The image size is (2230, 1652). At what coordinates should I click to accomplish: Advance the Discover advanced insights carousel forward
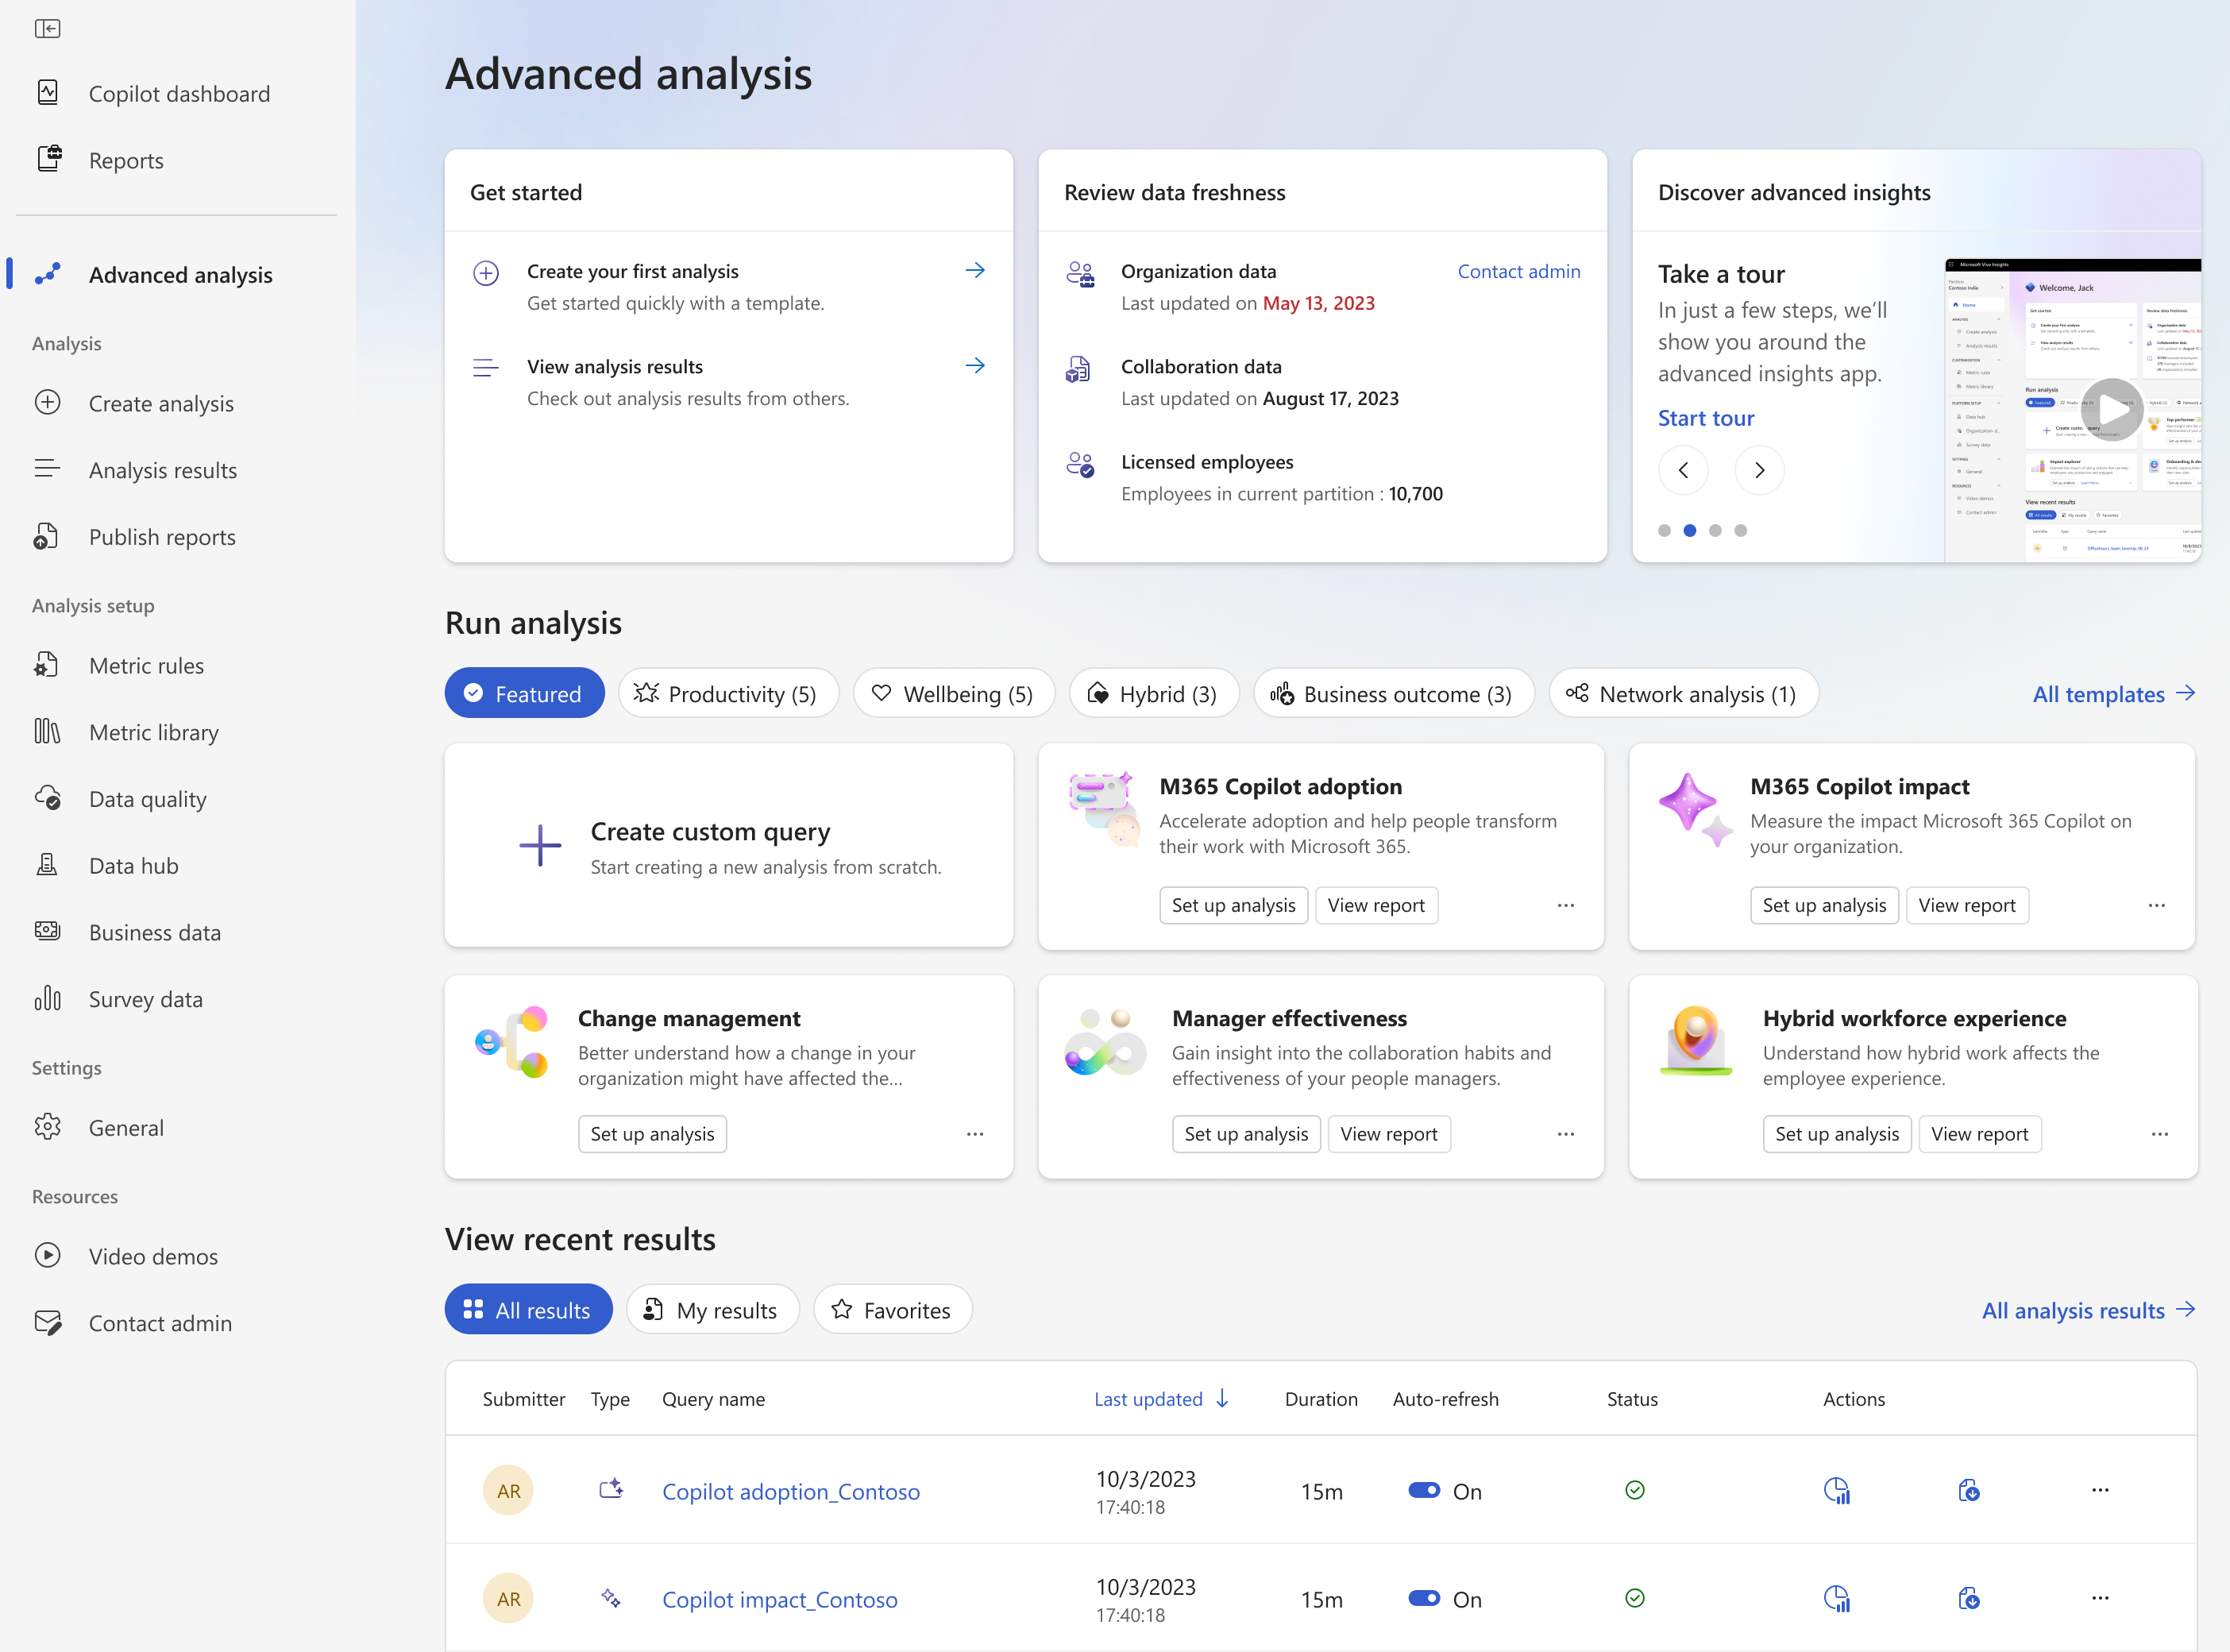(x=1759, y=470)
